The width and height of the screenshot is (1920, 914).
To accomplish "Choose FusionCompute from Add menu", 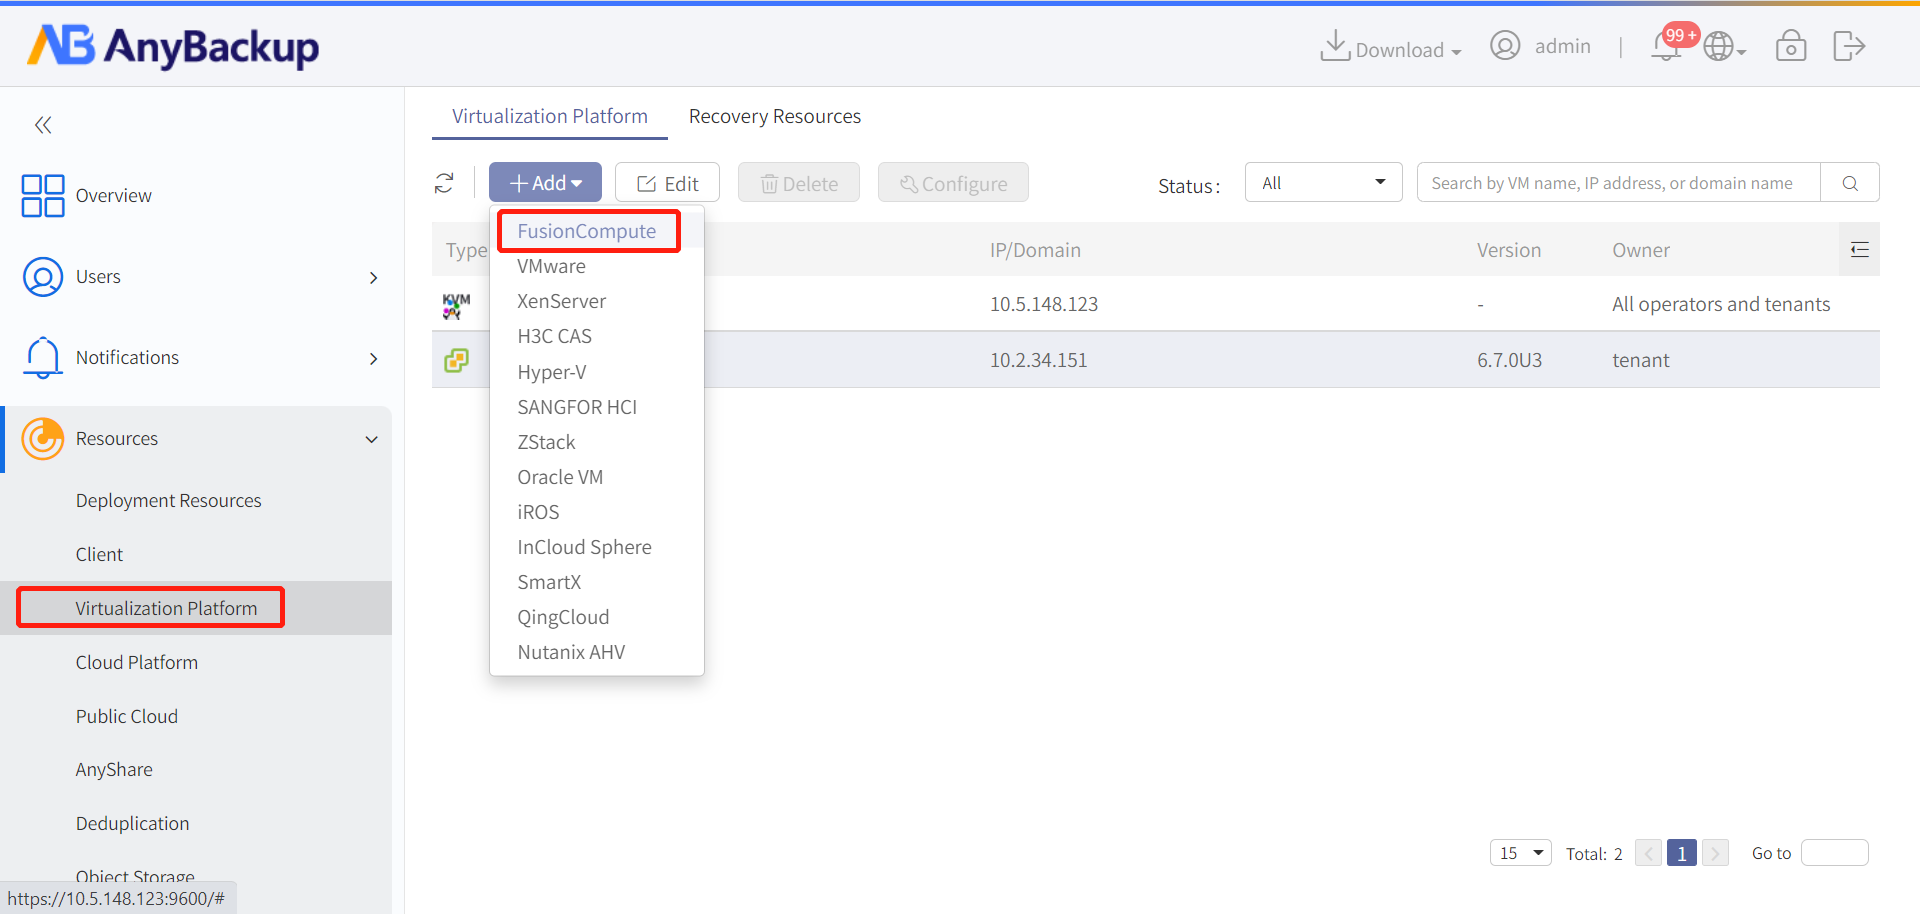I will click(587, 231).
